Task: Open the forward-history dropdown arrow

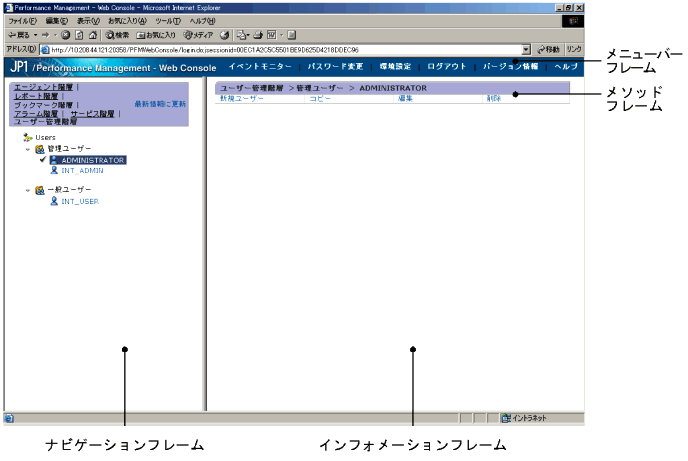Action: 55,35
